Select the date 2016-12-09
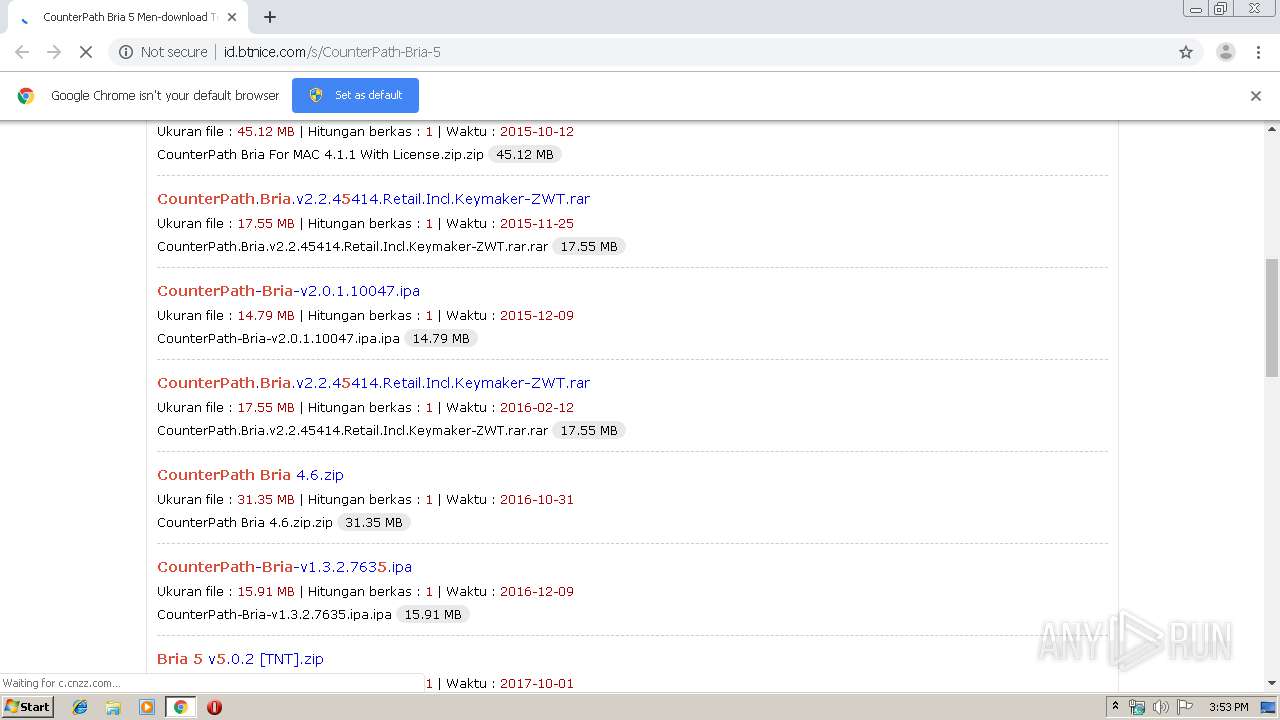The image size is (1280, 720). 537,591
